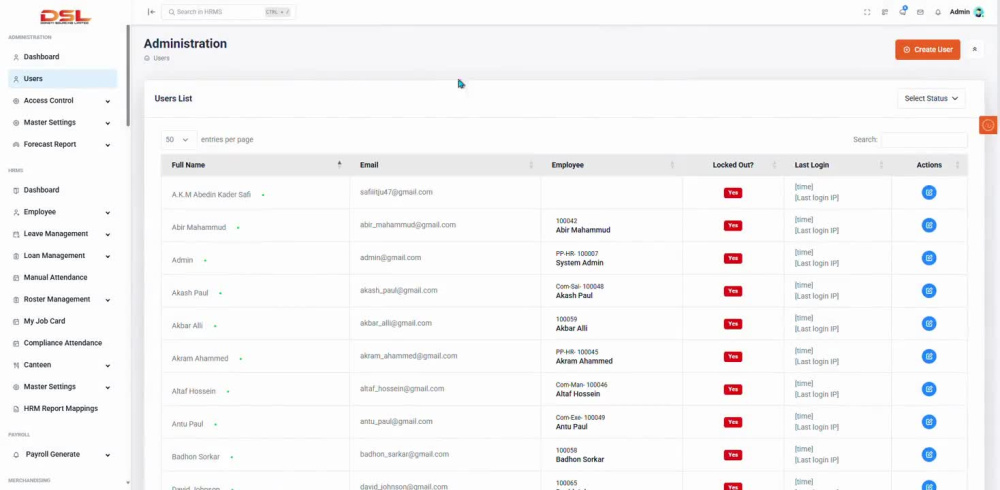Expand Leave Management menu

coord(62,234)
